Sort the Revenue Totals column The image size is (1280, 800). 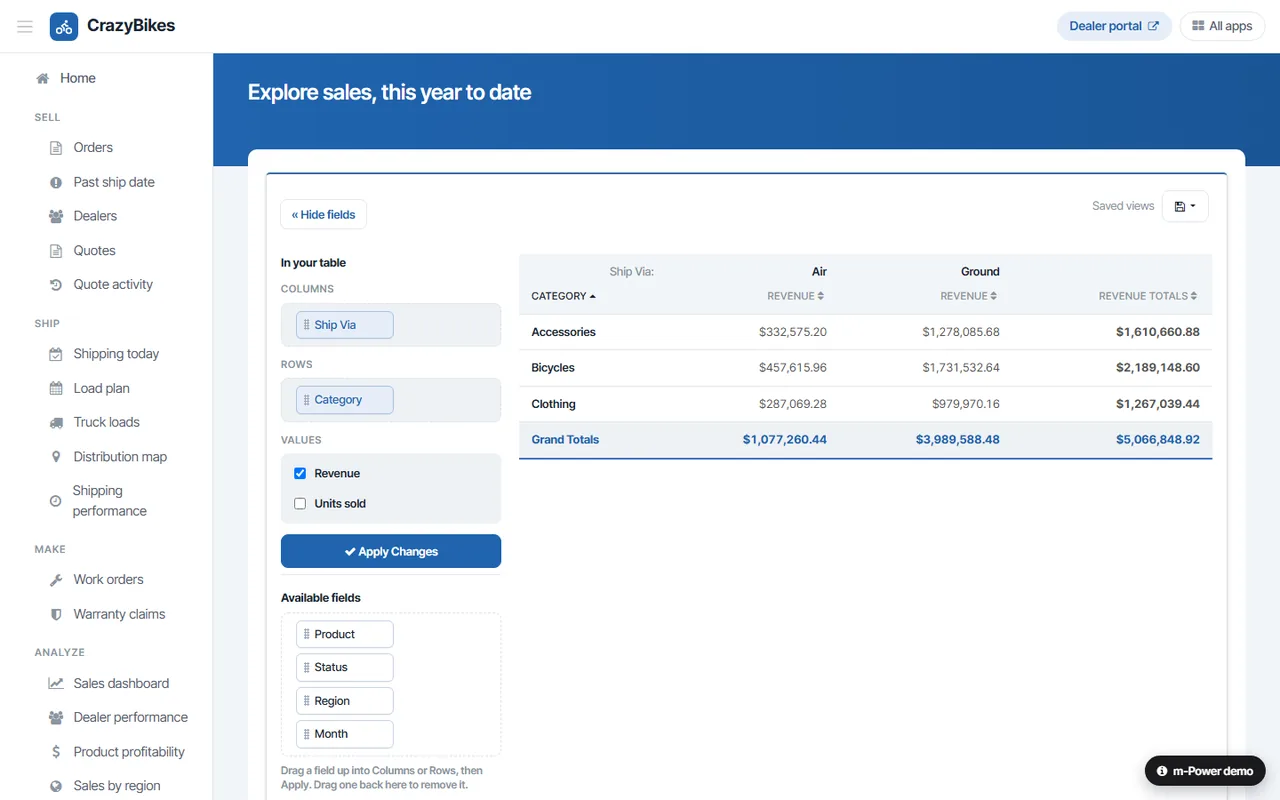click(x=1147, y=296)
